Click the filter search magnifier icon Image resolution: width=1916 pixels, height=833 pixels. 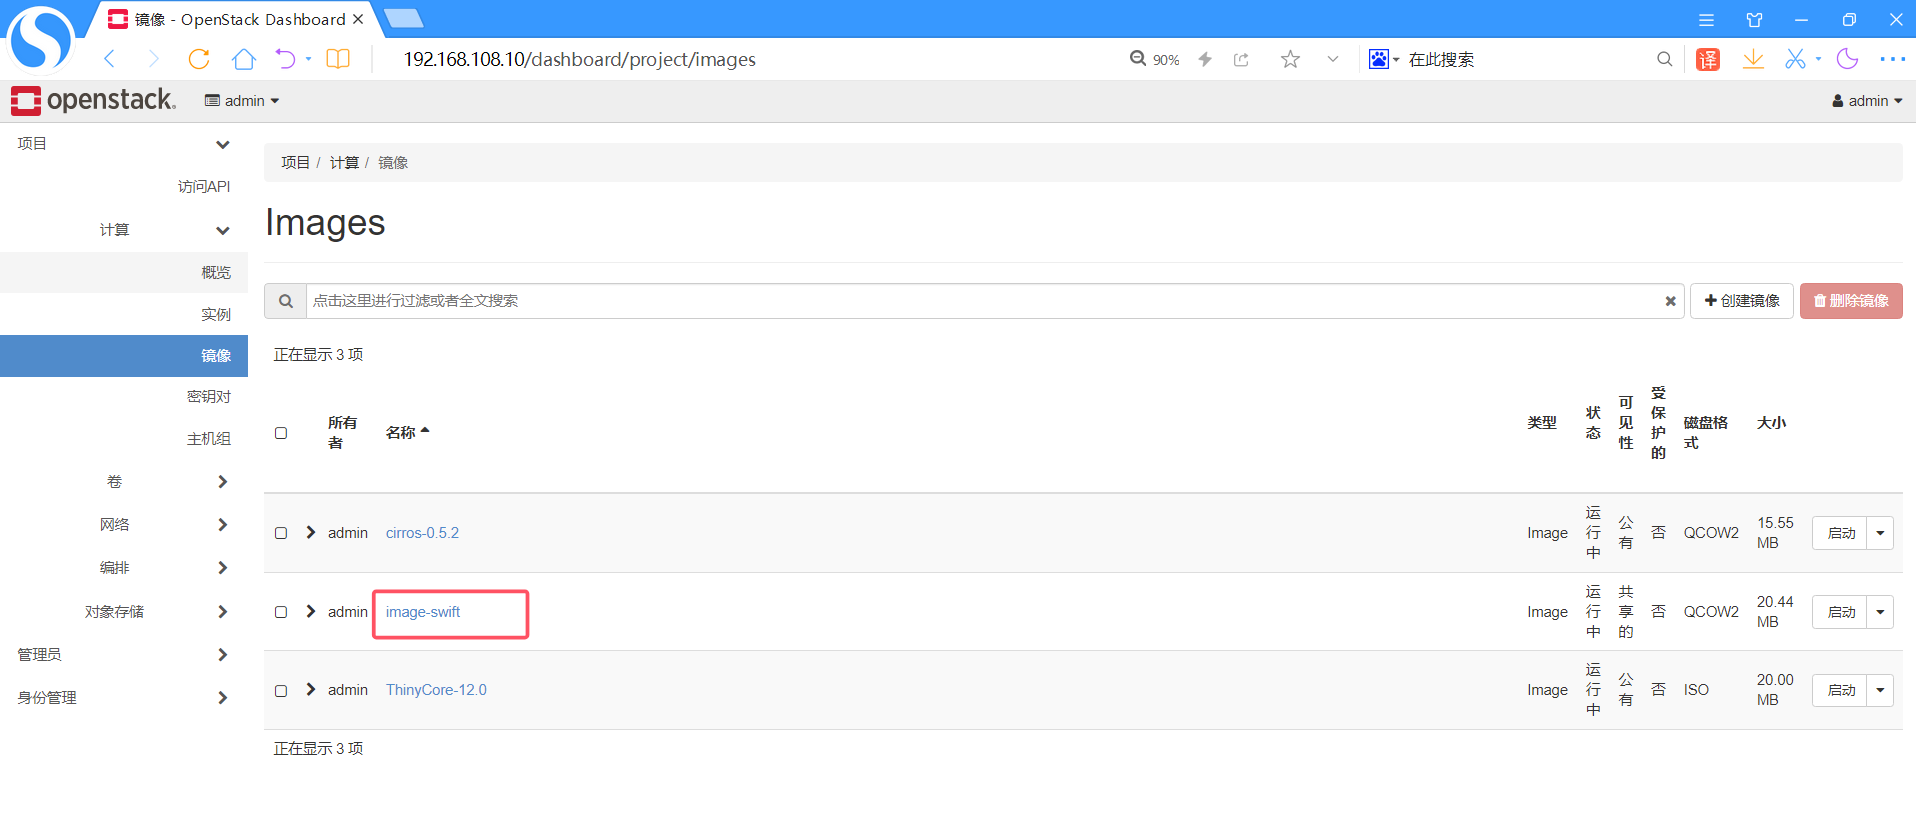tap(285, 301)
